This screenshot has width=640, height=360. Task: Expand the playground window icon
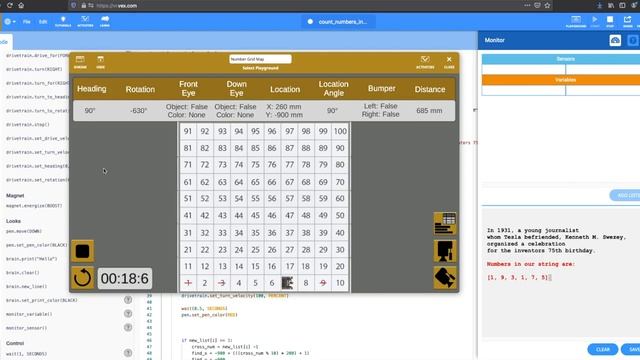pos(80,62)
